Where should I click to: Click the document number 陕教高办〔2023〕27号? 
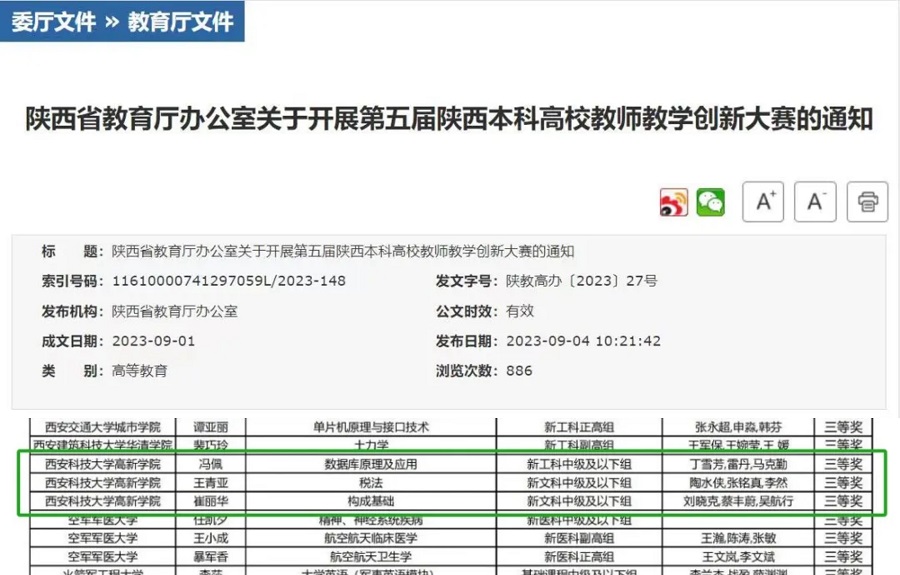coord(581,281)
